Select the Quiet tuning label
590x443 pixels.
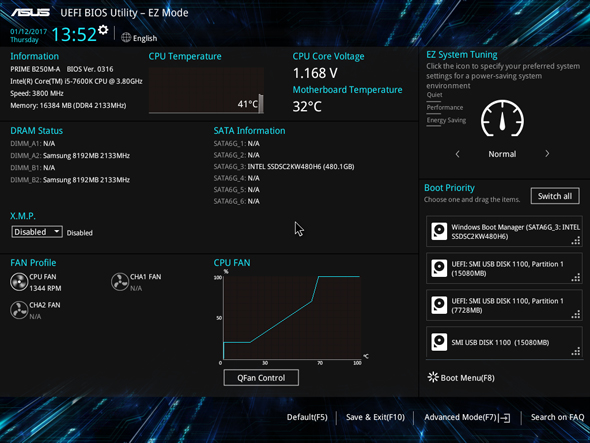coord(434,95)
